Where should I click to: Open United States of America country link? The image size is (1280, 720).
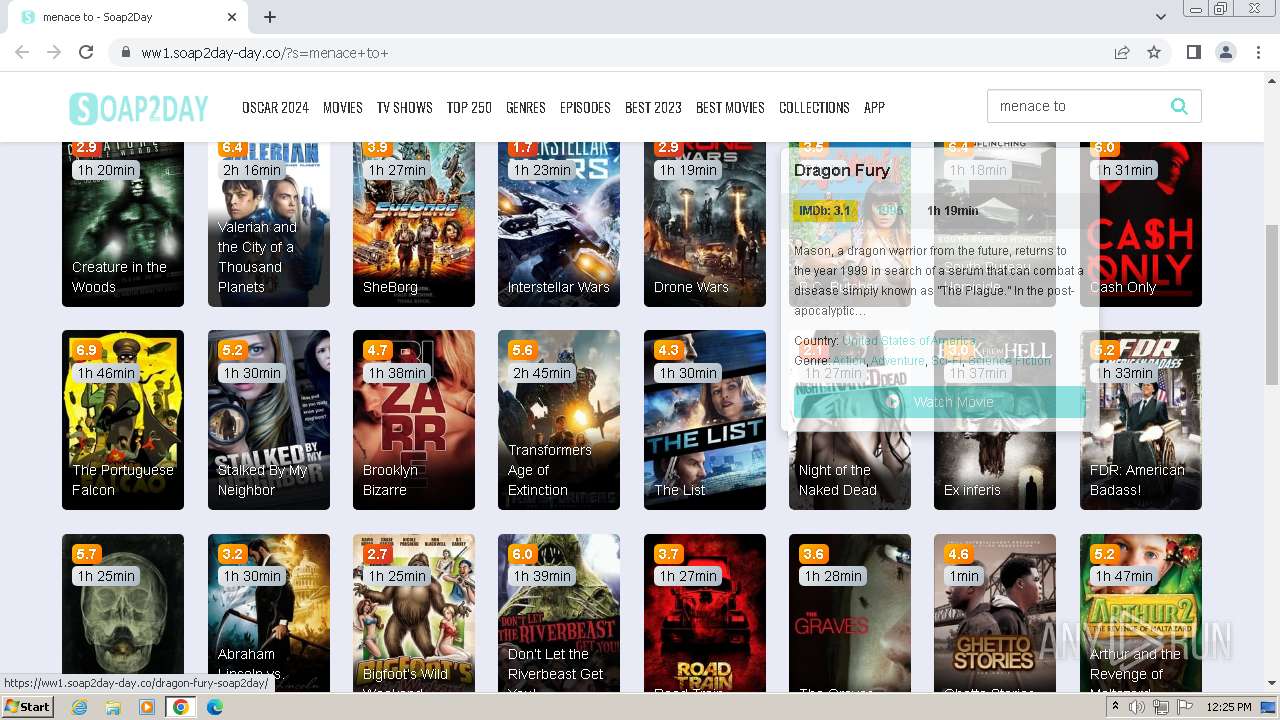(x=909, y=341)
